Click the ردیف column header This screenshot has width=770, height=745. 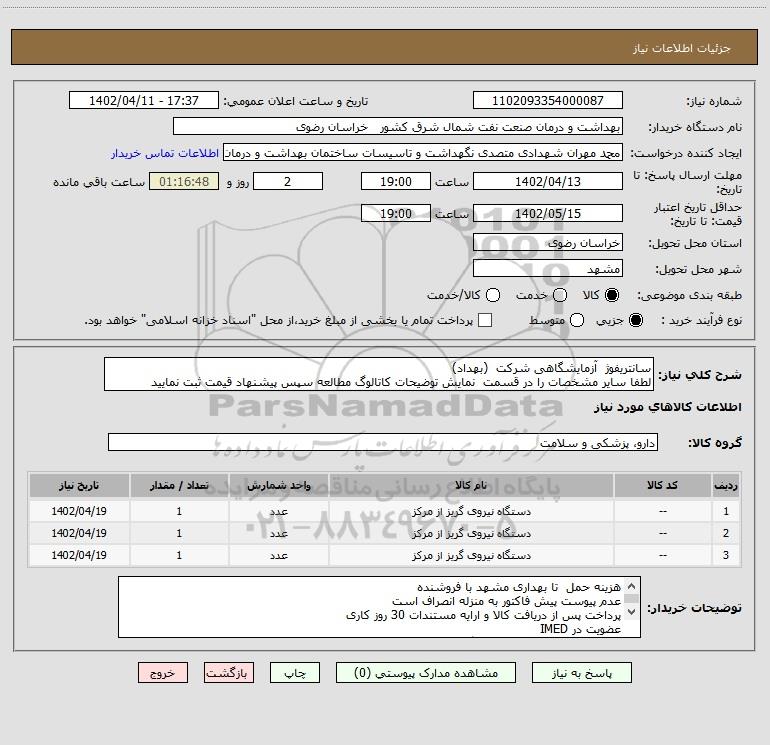pos(726,486)
